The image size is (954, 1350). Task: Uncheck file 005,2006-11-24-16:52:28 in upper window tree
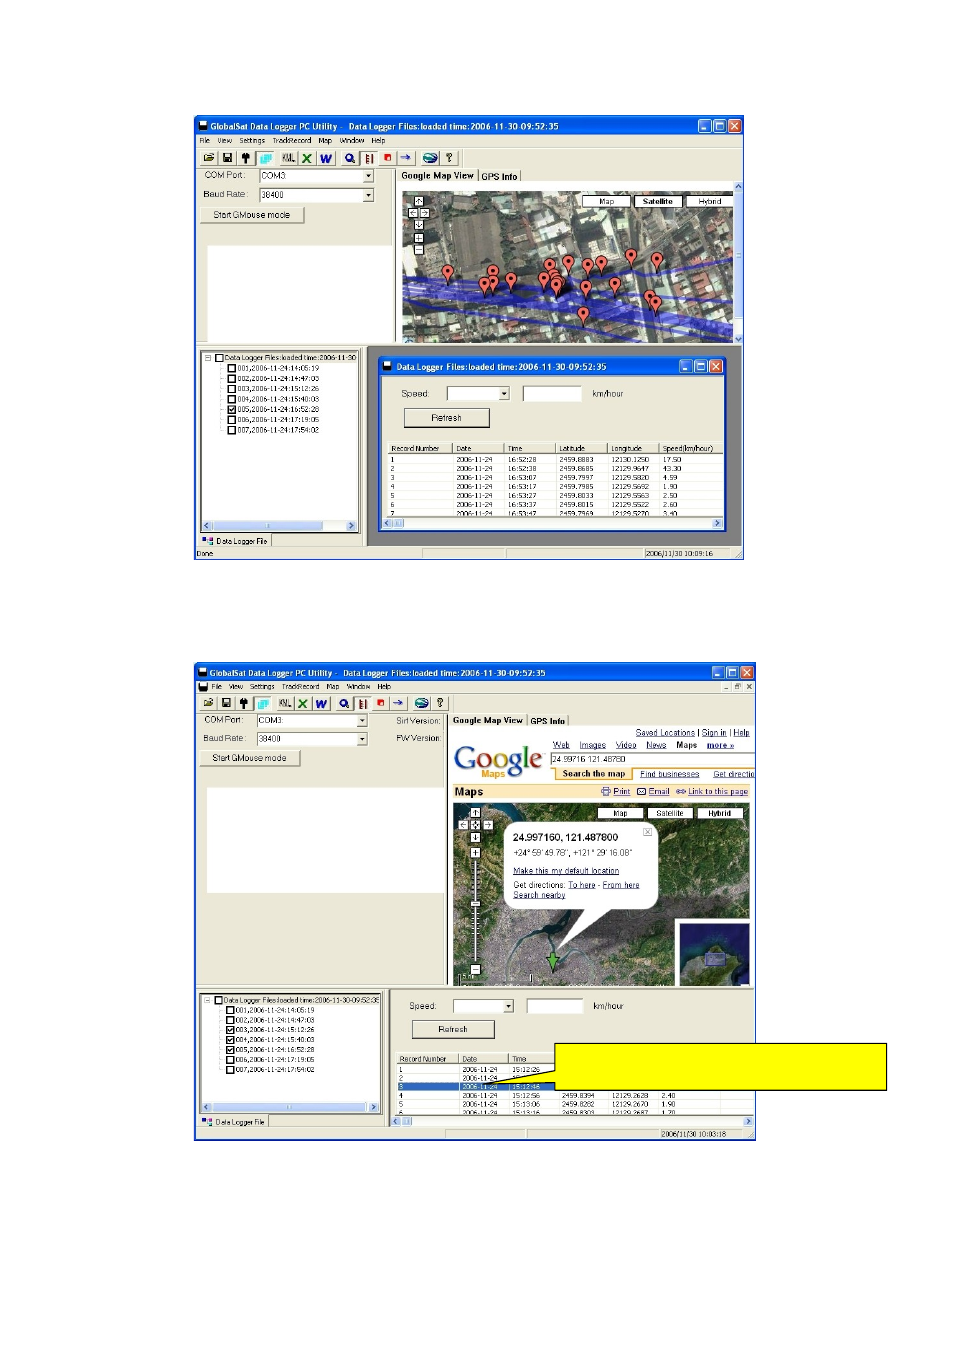pos(232,410)
